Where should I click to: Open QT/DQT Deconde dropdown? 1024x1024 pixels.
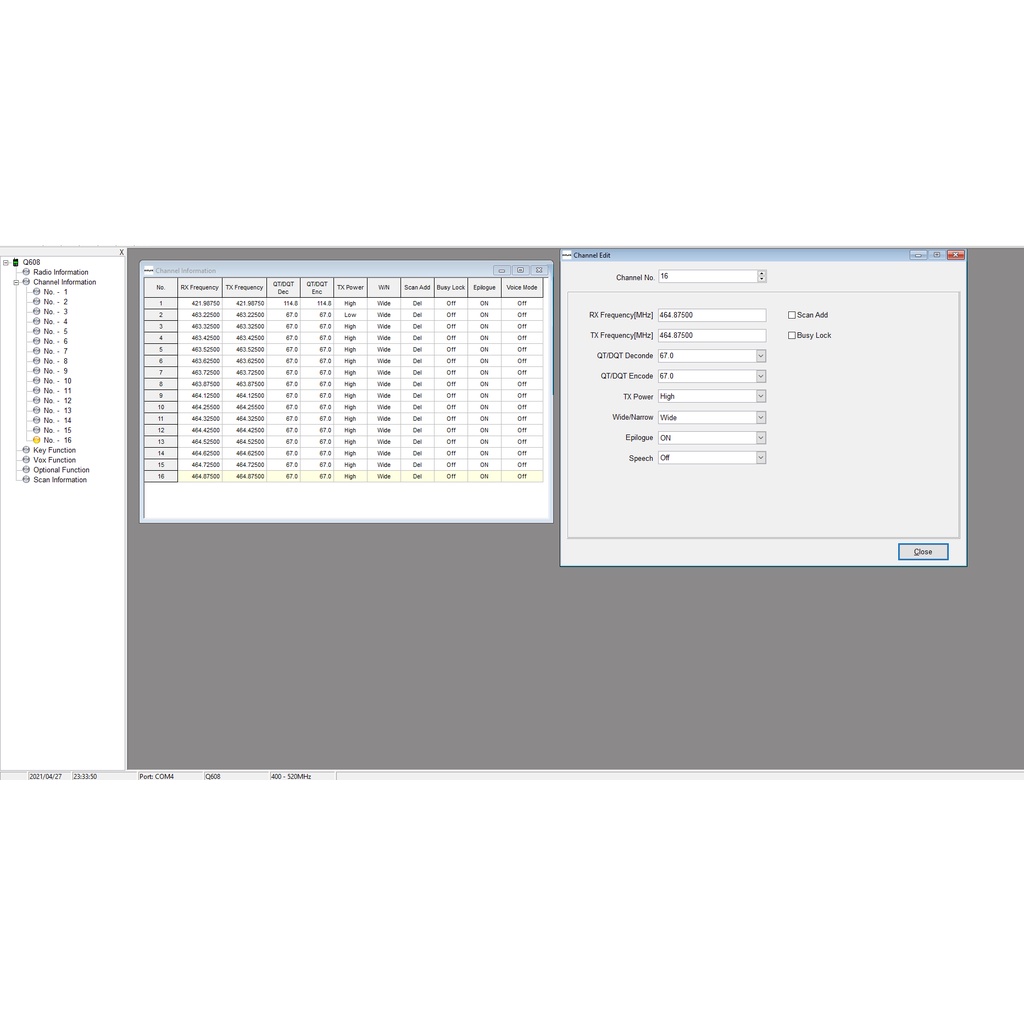click(x=761, y=356)
